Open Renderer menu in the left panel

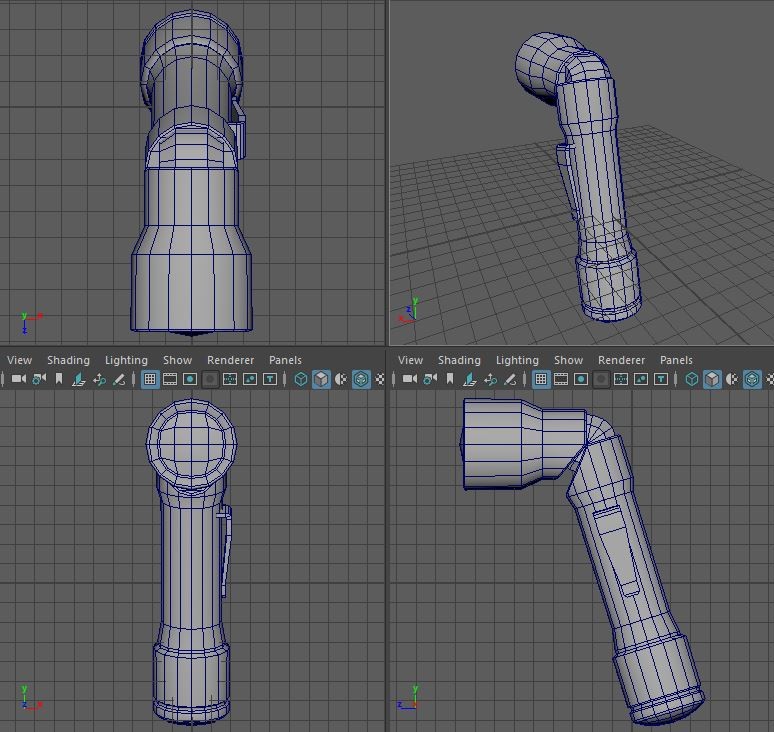click(230, 360)
